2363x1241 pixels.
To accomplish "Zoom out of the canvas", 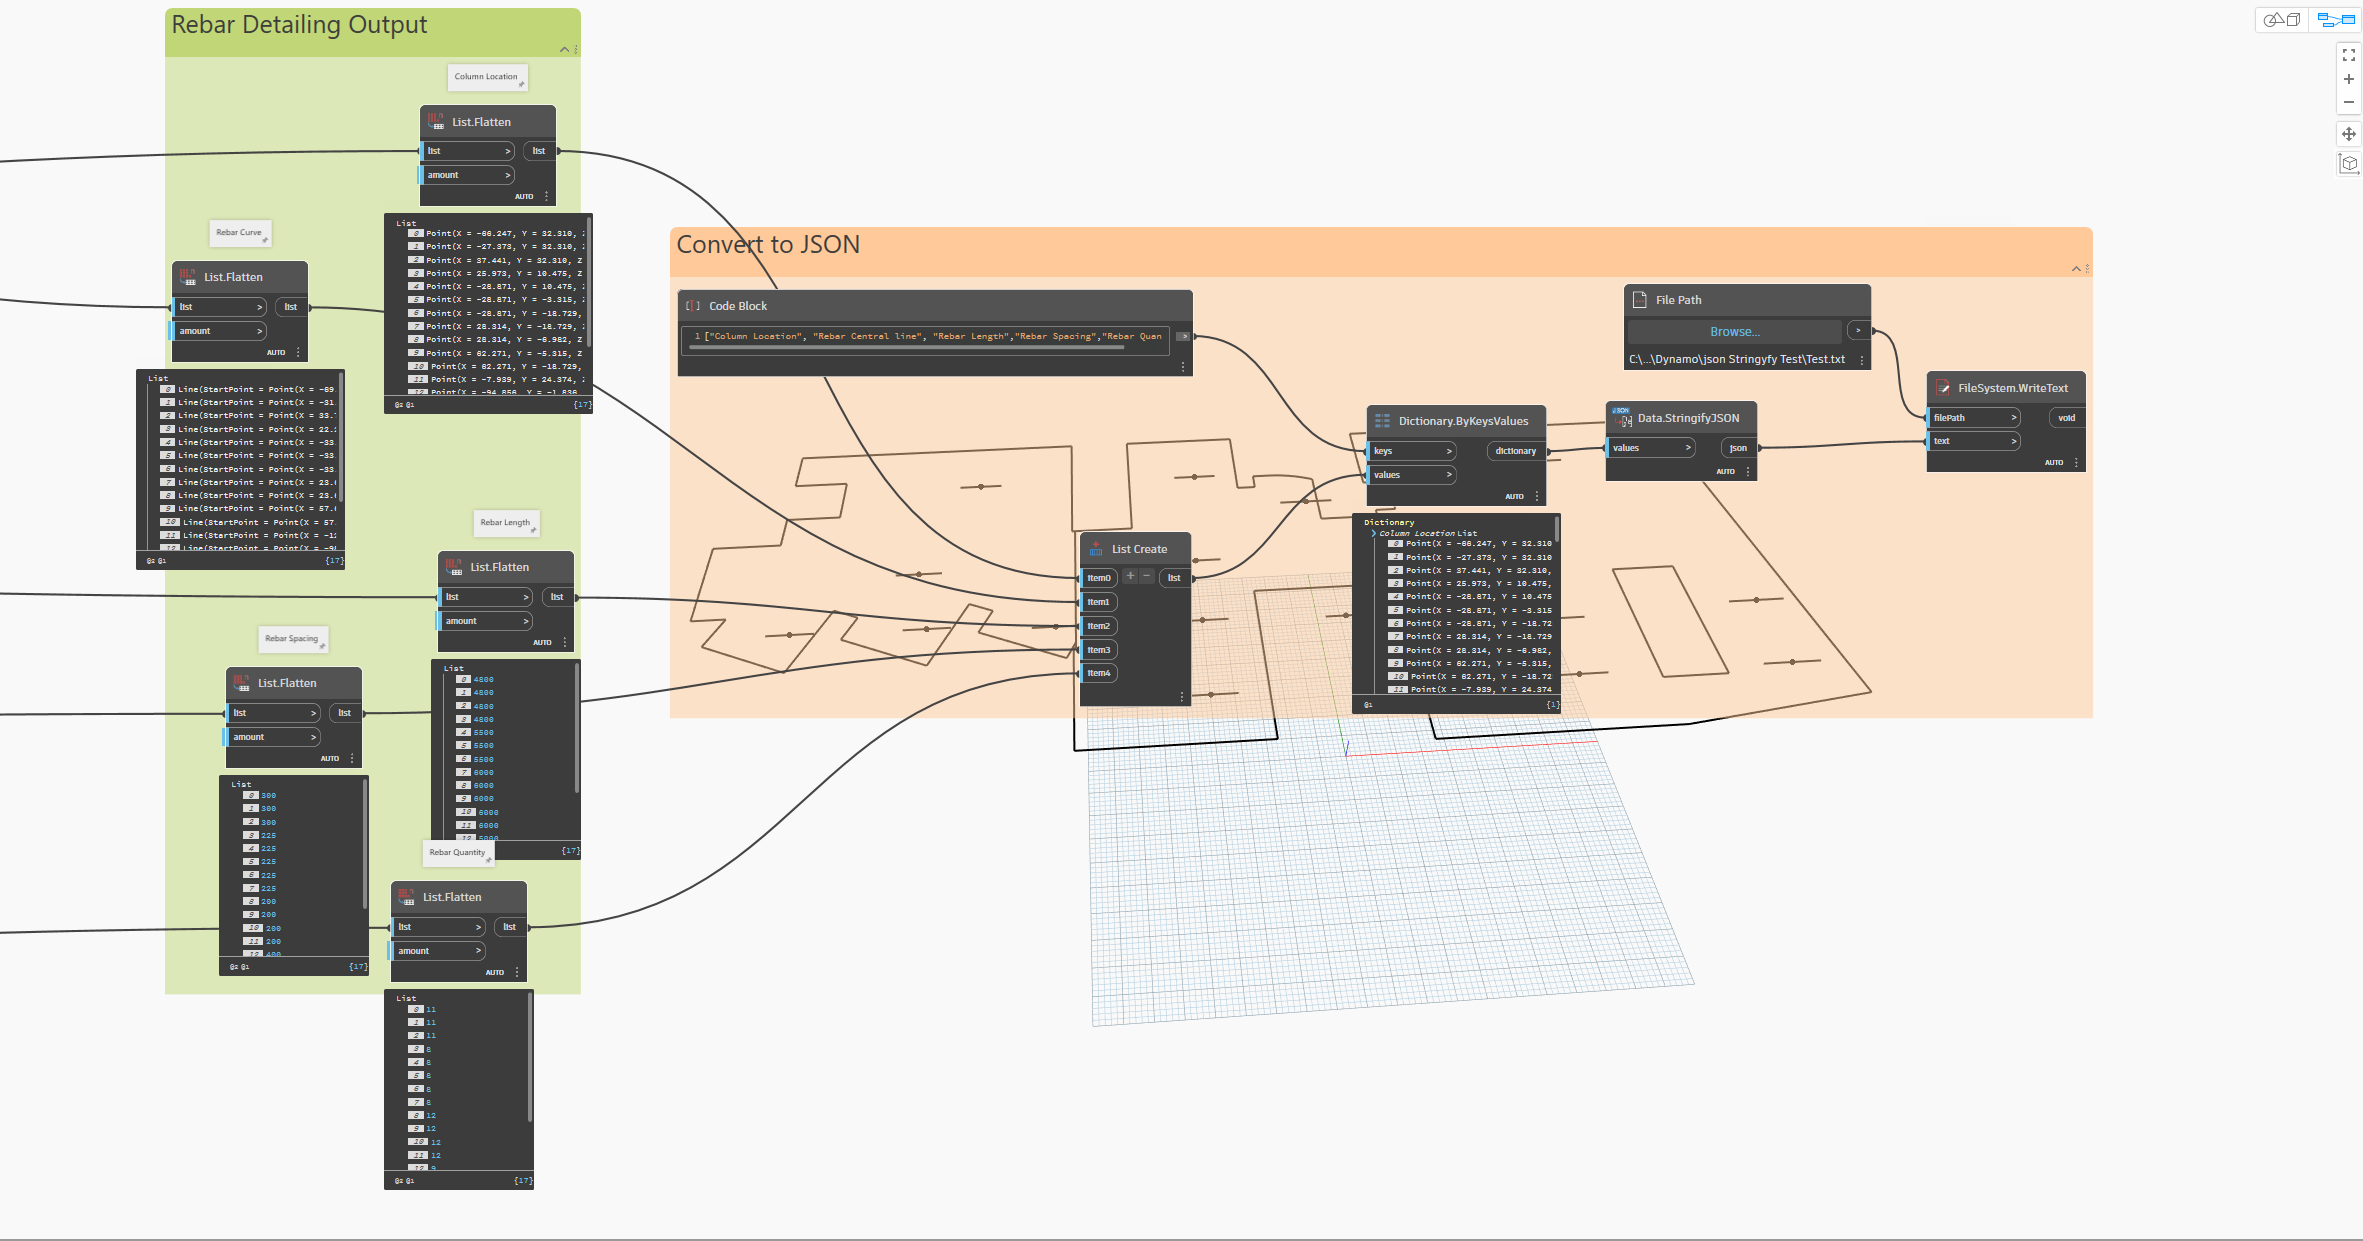I will tap(2348, 102).
